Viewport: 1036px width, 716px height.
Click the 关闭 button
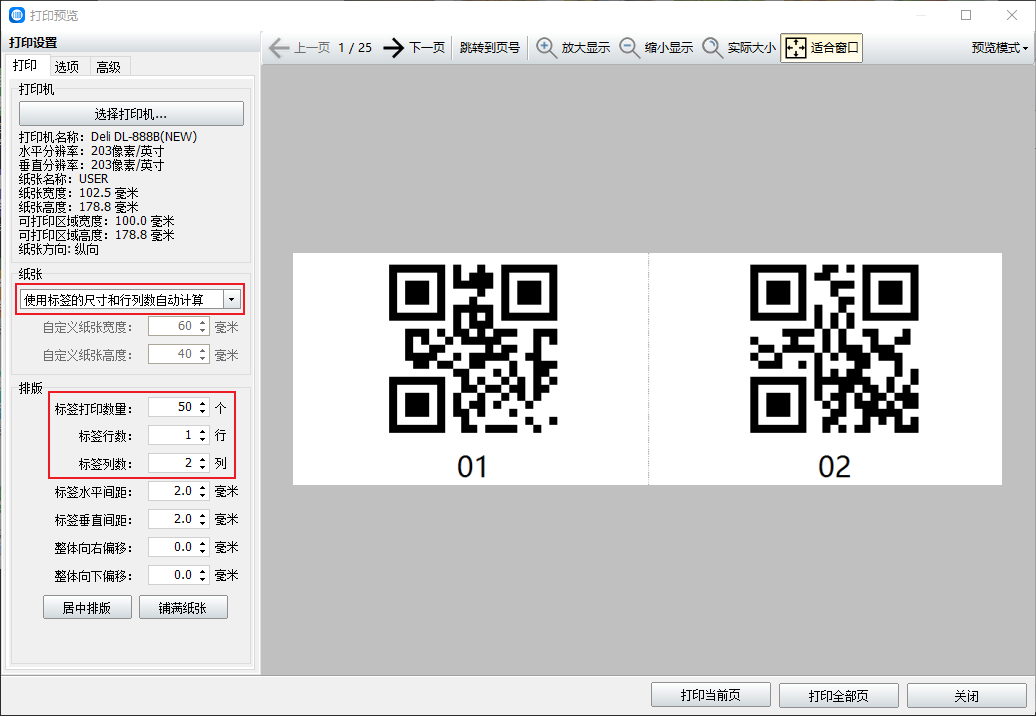(x=967, y=695)
